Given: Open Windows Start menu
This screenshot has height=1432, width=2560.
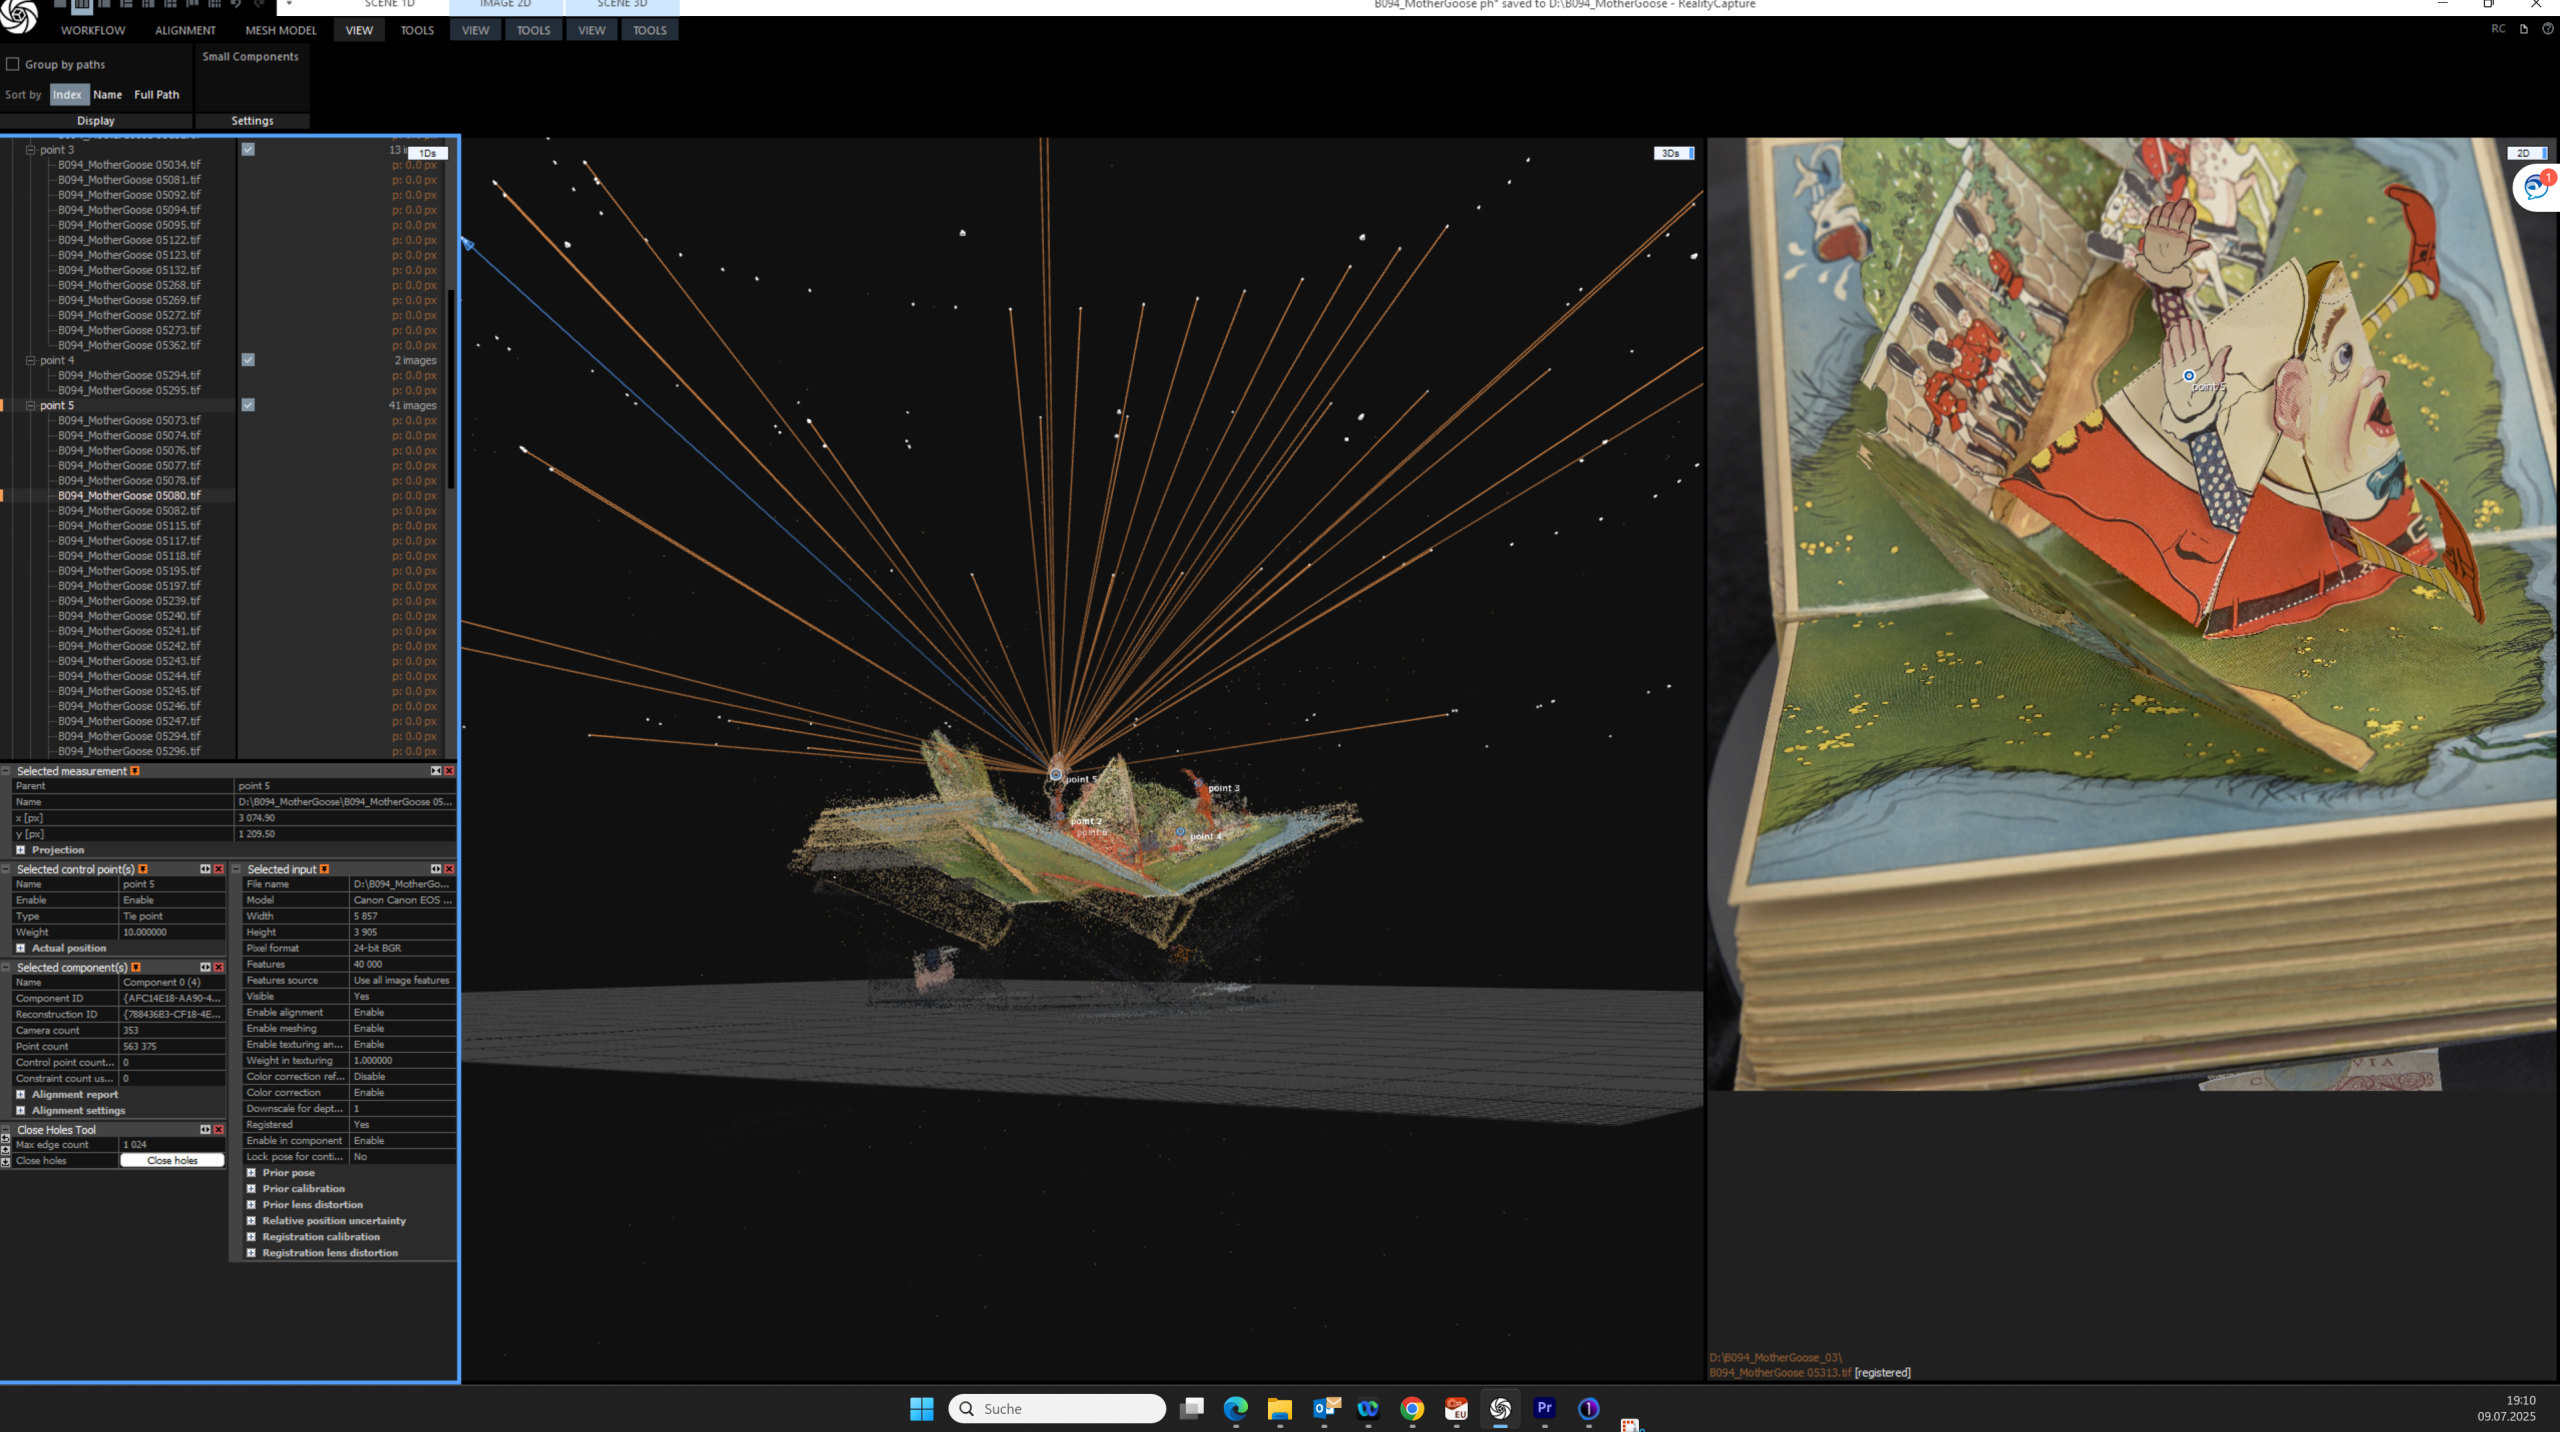Looking at the screenshot, I should tap(921, 1408).
